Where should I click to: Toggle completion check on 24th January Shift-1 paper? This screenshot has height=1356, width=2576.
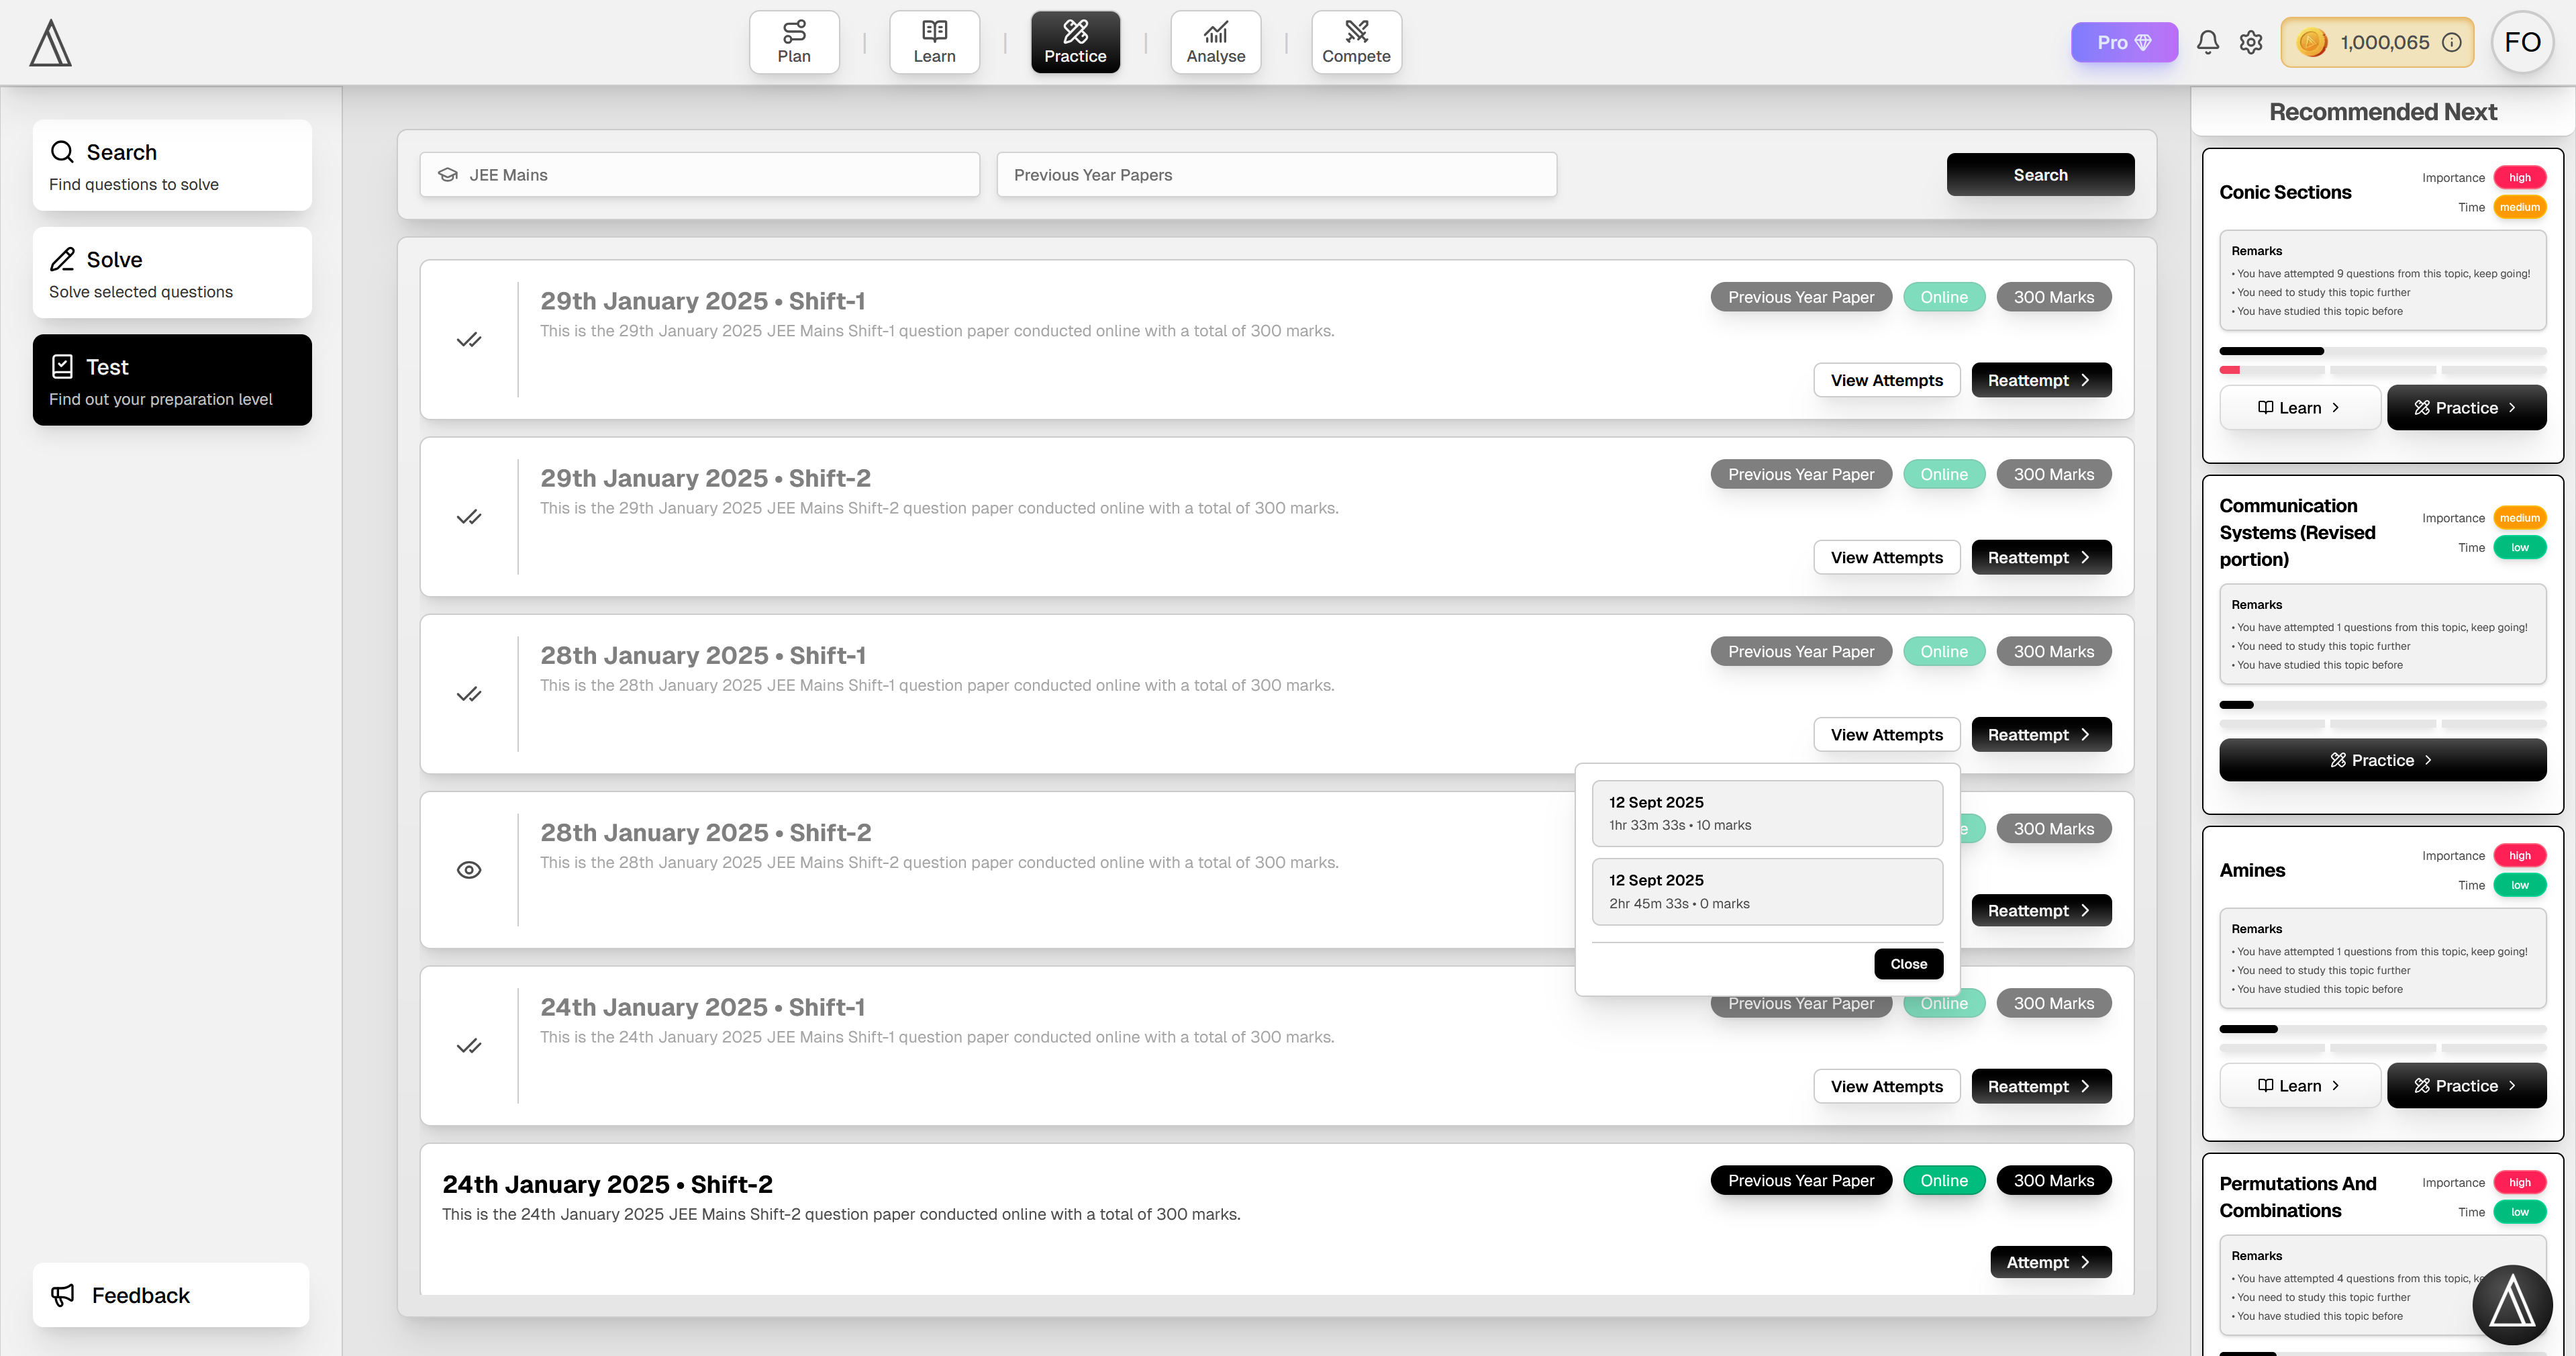(x=469, y=1046)
